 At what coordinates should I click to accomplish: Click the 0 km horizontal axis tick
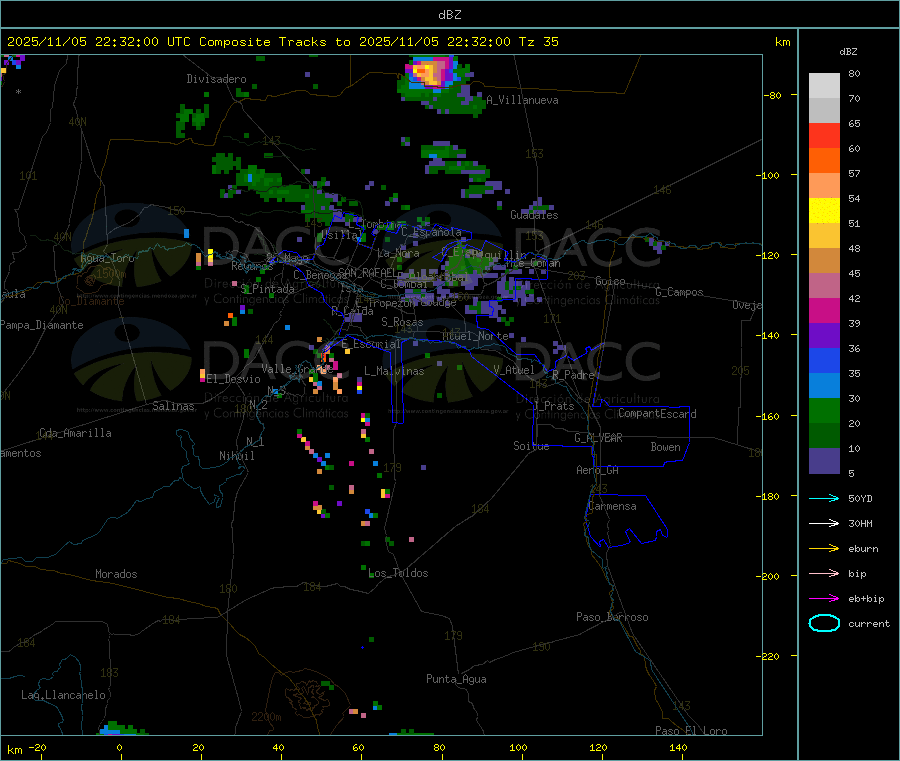[x=119, y=747]
